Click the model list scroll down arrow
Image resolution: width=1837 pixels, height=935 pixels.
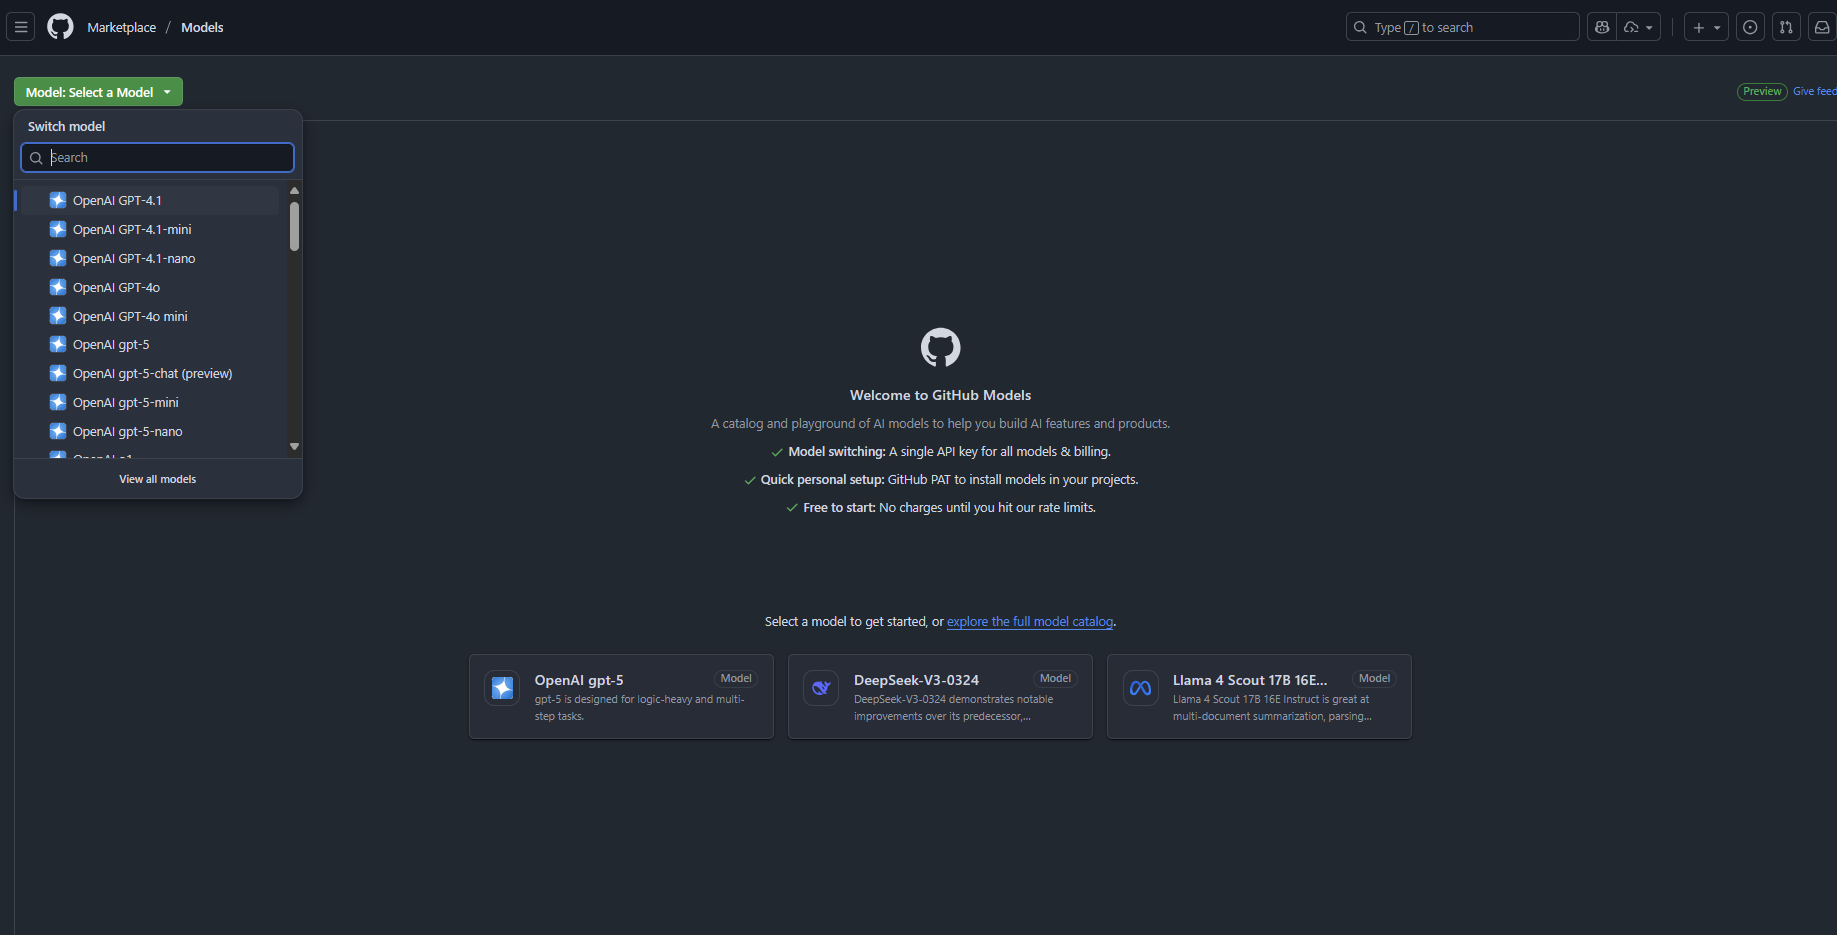294,446
